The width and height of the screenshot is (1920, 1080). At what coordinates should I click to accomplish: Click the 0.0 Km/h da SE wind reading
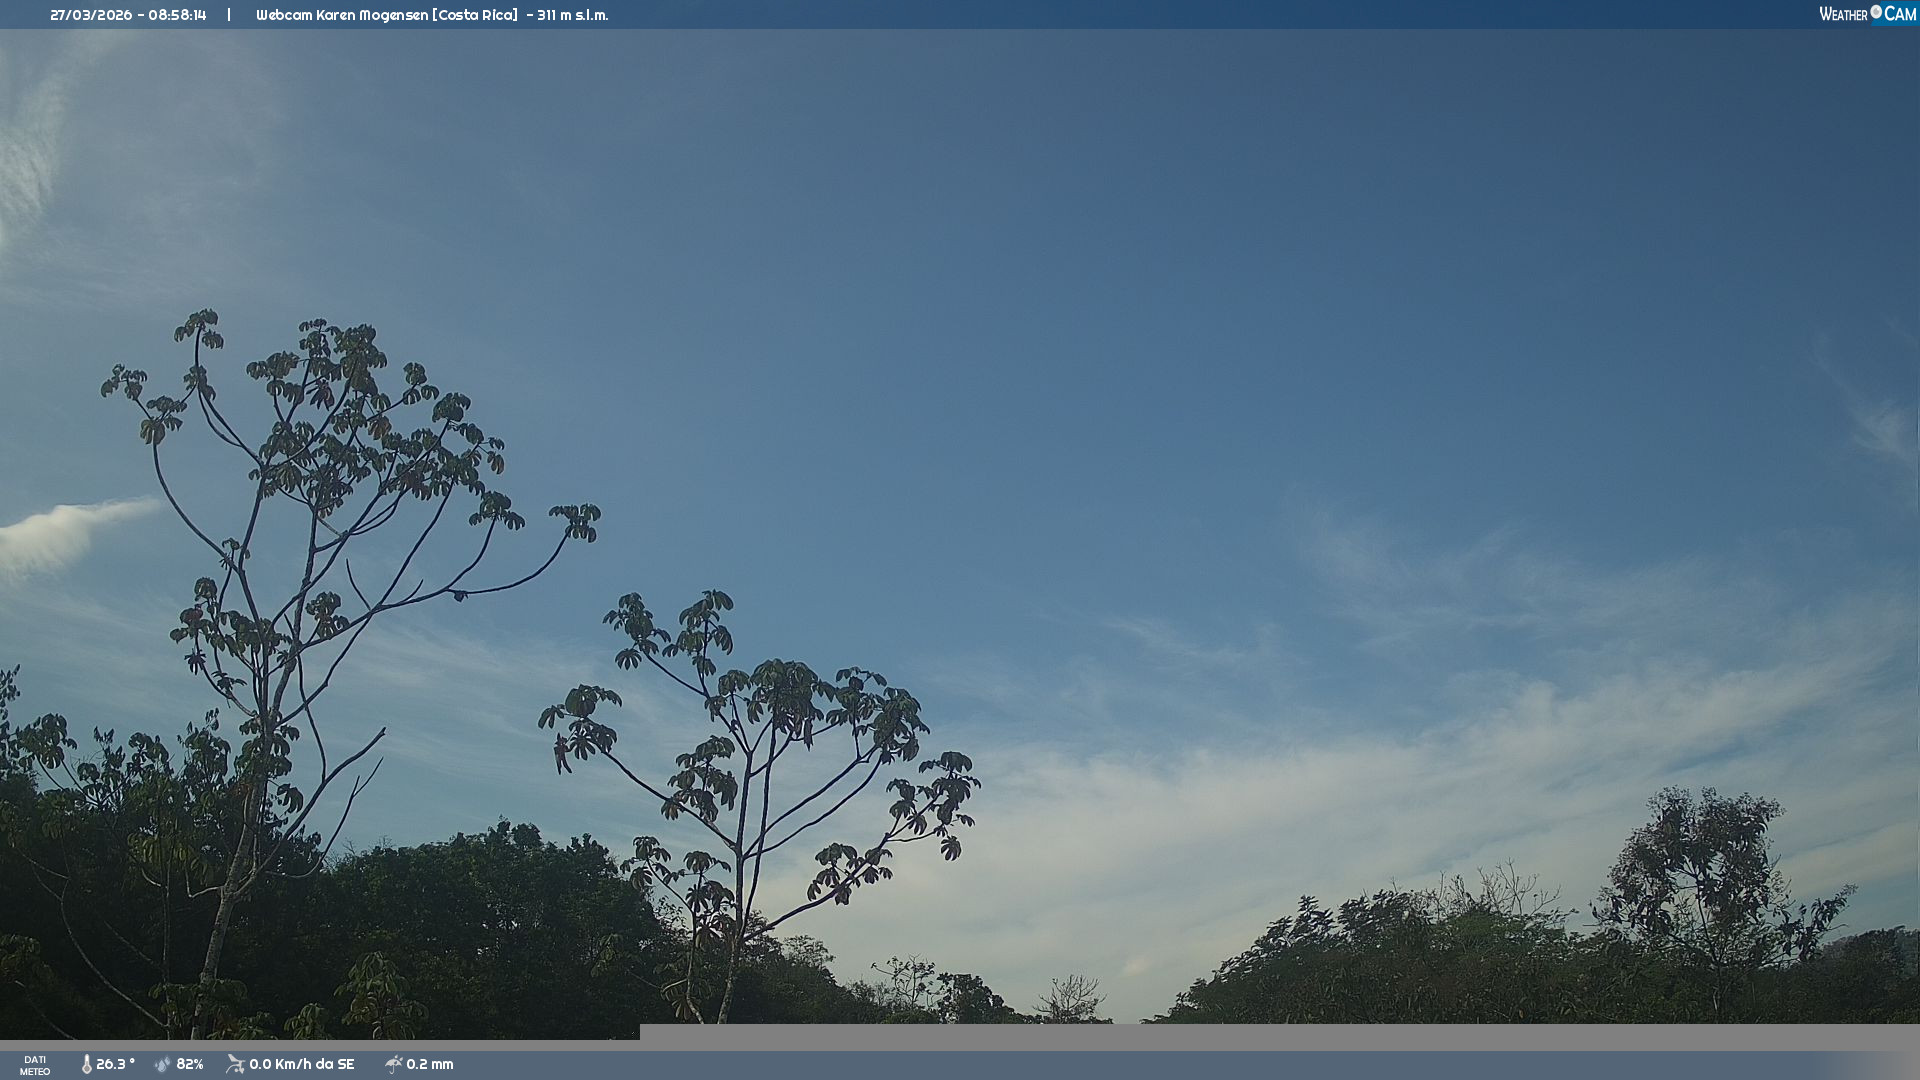302,1065
